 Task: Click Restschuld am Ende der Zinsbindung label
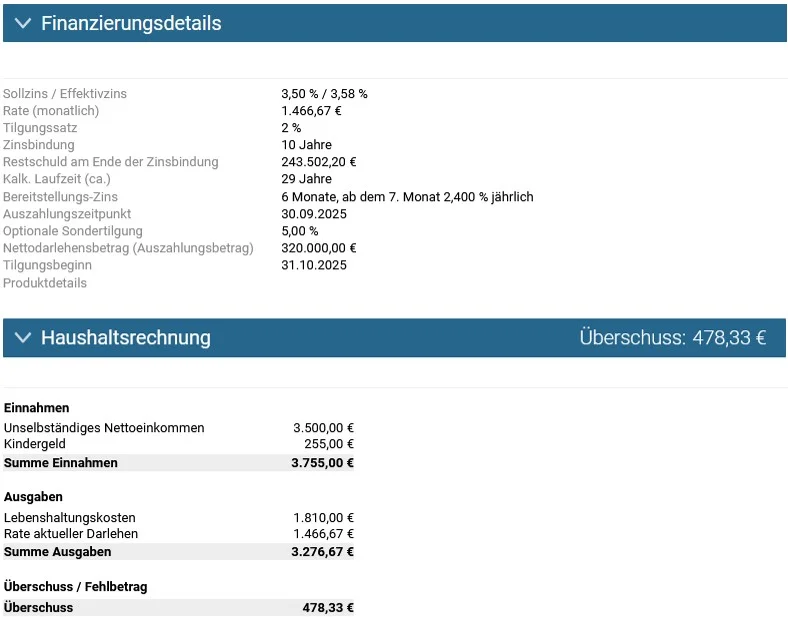111,162
